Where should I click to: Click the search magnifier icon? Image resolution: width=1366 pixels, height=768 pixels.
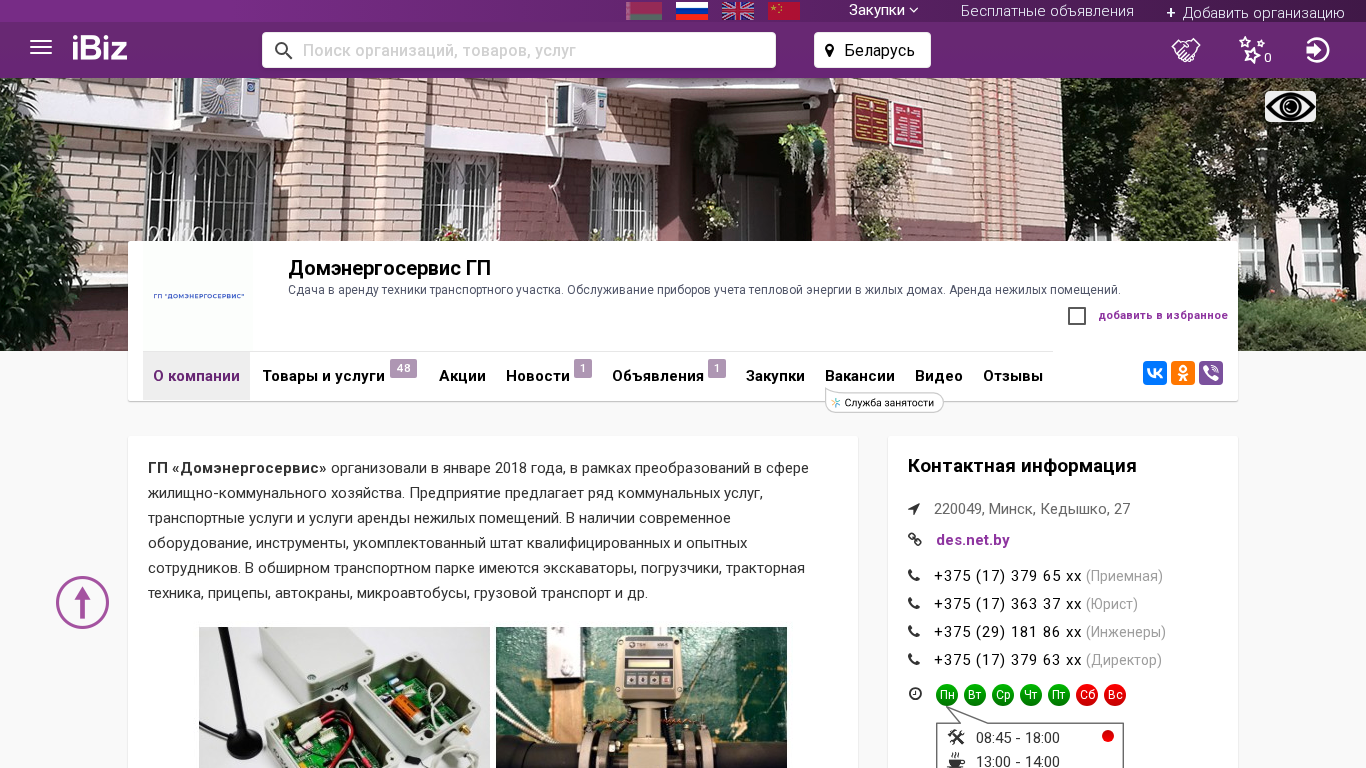[x=283, y=51]
